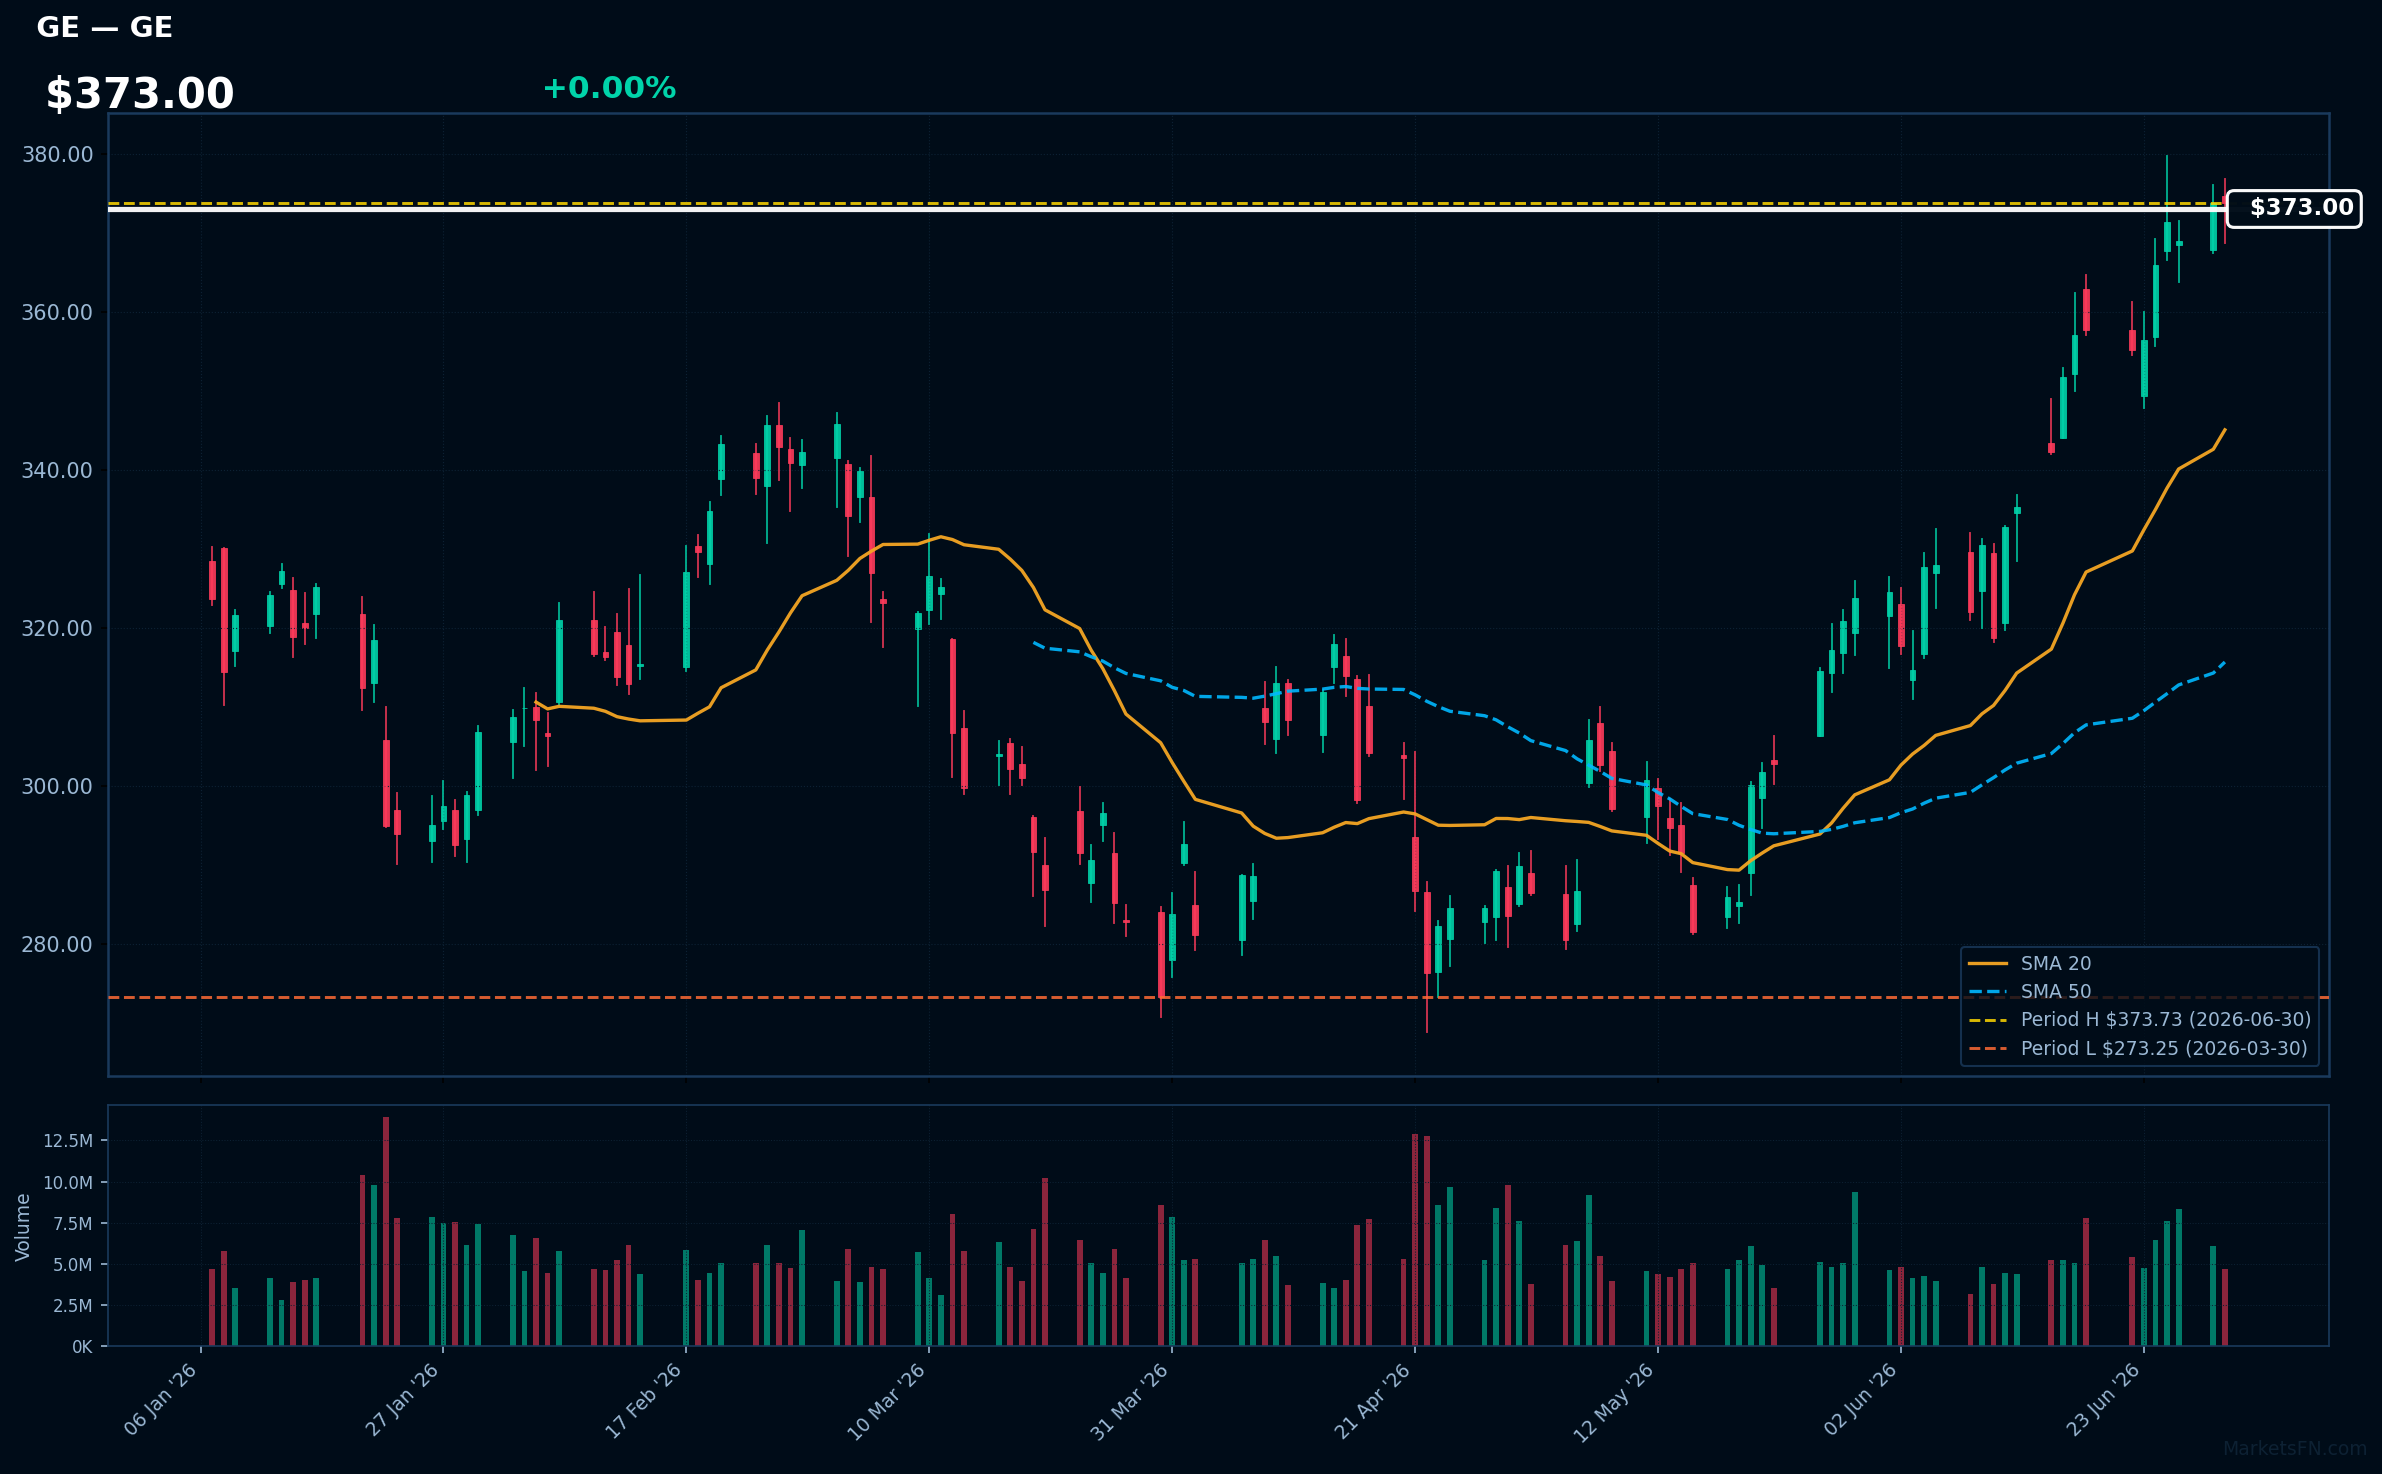Click the 360.00 price axis label

tap(57, 313)
